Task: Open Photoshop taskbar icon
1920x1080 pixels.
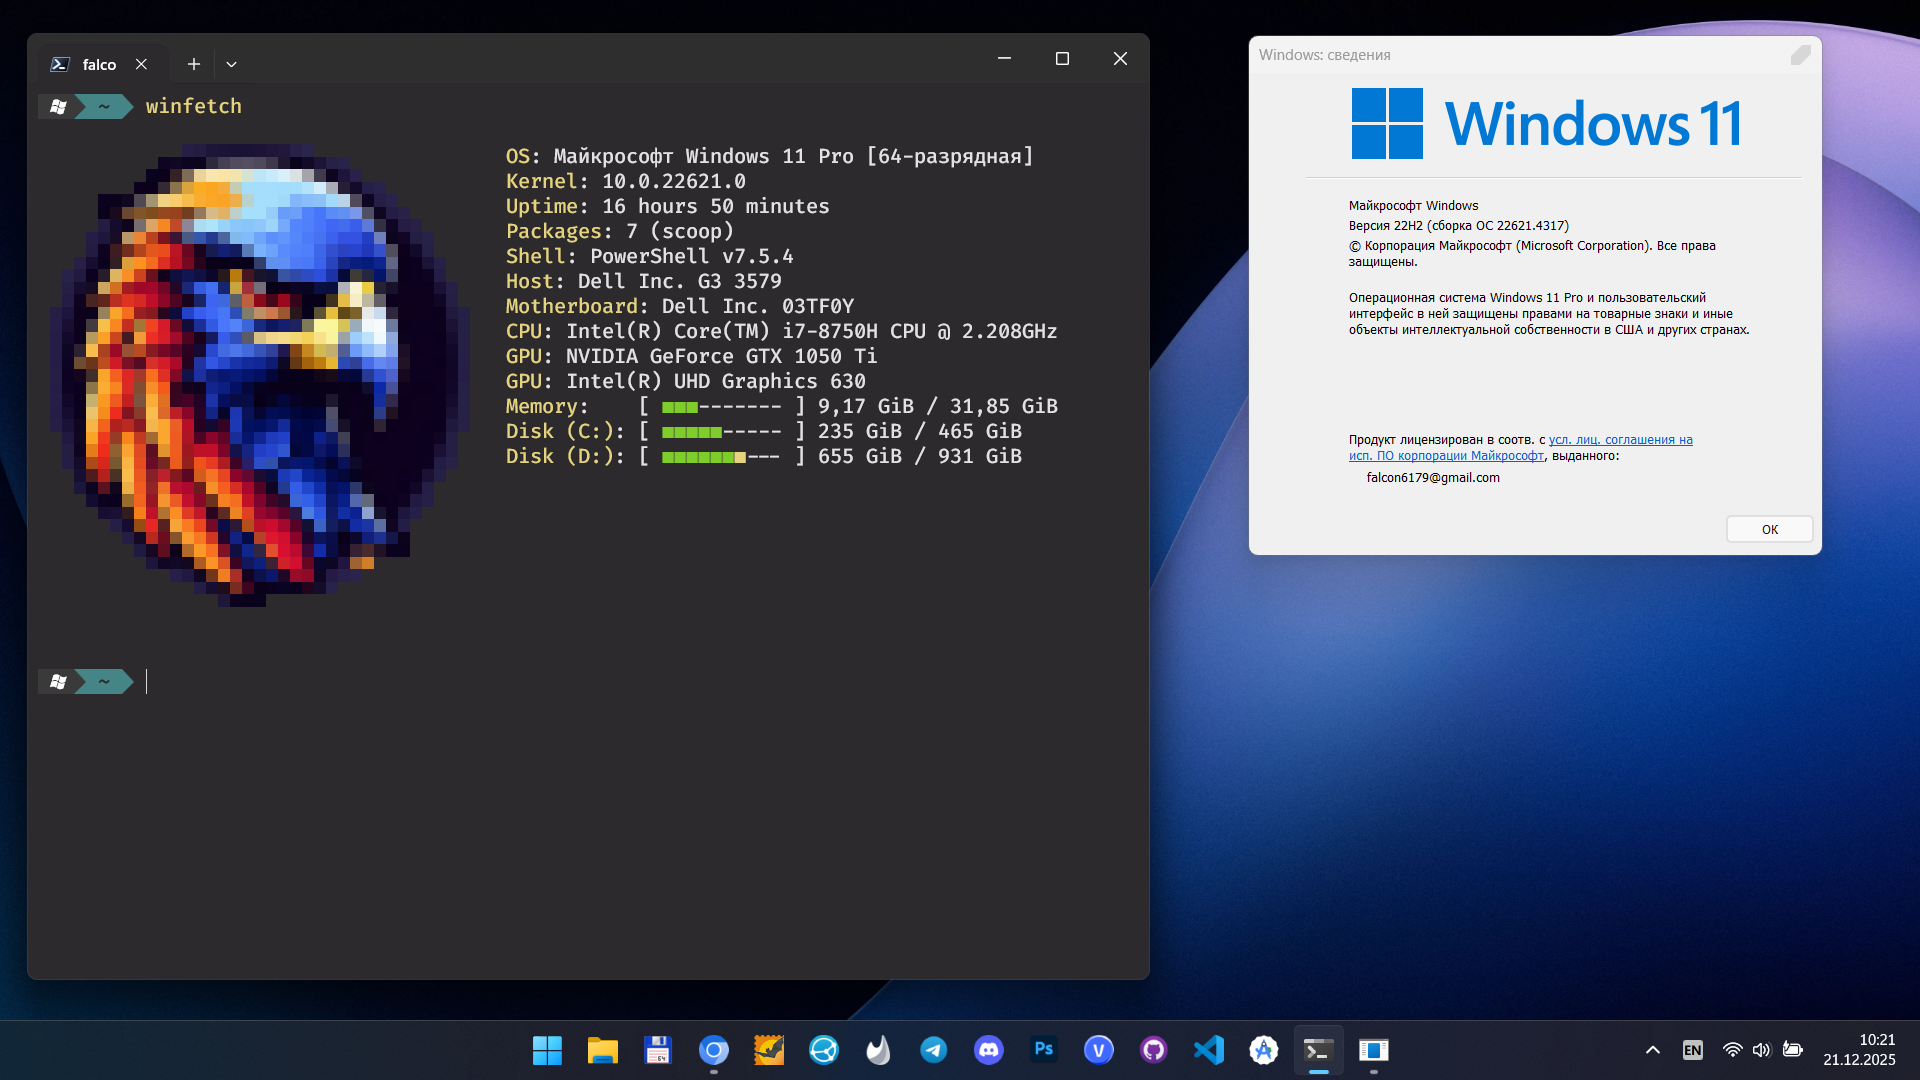Action: [x=1043, y=1050]
